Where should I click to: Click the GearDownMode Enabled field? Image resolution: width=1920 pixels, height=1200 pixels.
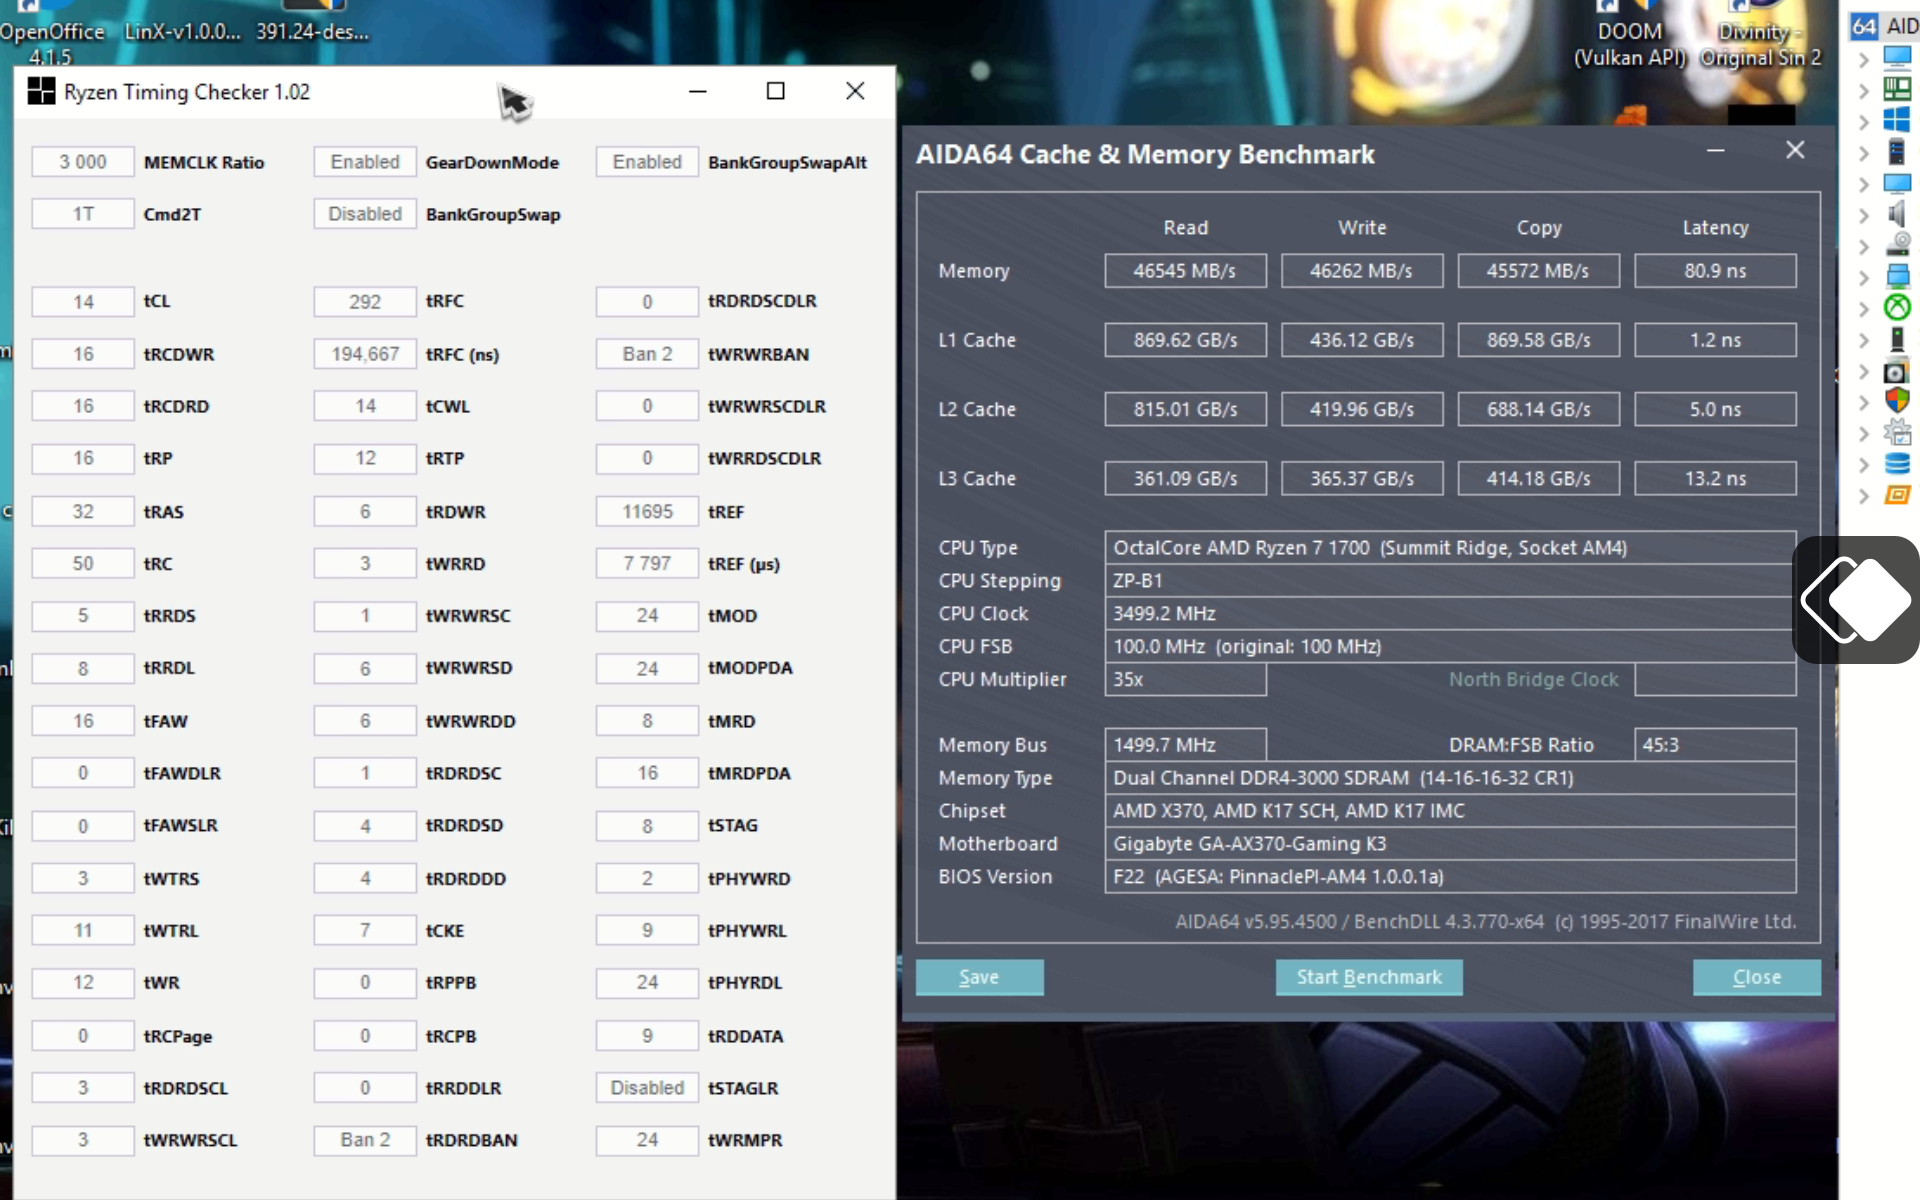tap(365, 162)
